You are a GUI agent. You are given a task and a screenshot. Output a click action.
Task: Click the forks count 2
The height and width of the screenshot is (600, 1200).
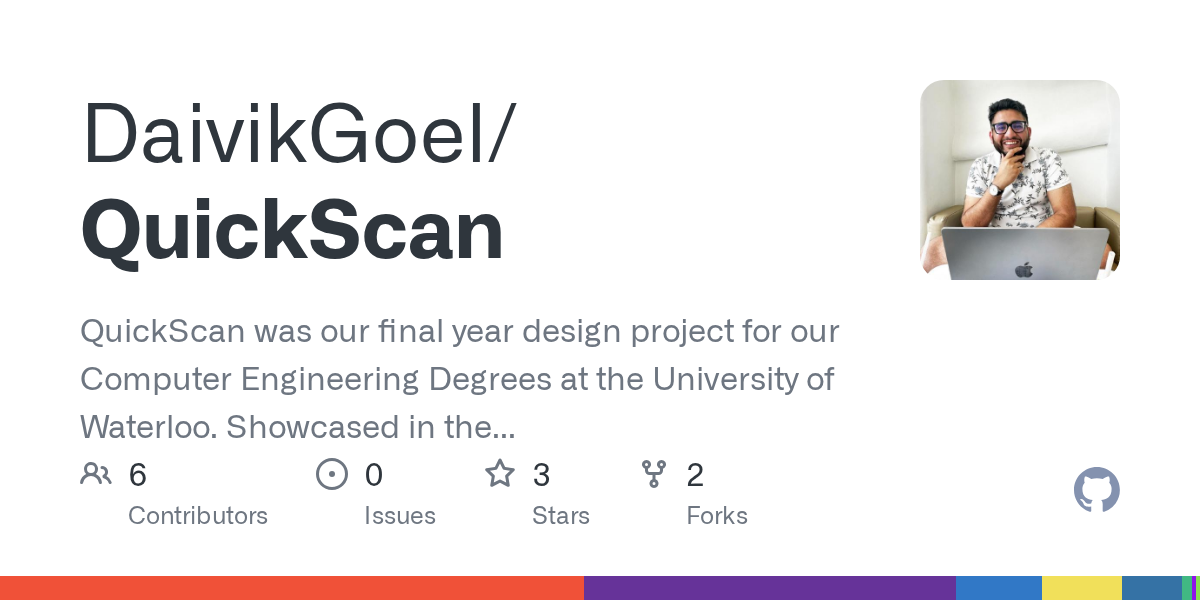pyautogui.click(x=695, y=475)
